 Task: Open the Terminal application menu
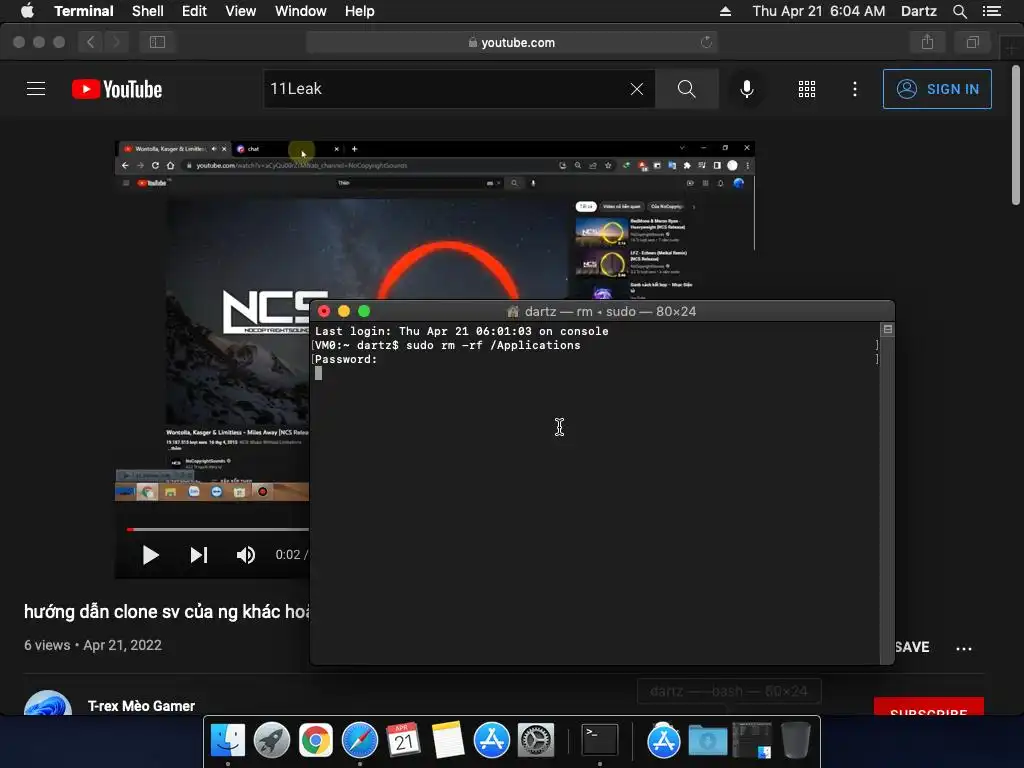coord(84,11)
